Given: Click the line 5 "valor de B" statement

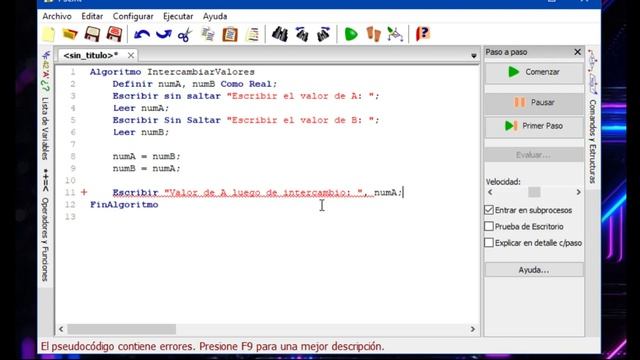Looking at the screenshot, I should tap(246, 120).
